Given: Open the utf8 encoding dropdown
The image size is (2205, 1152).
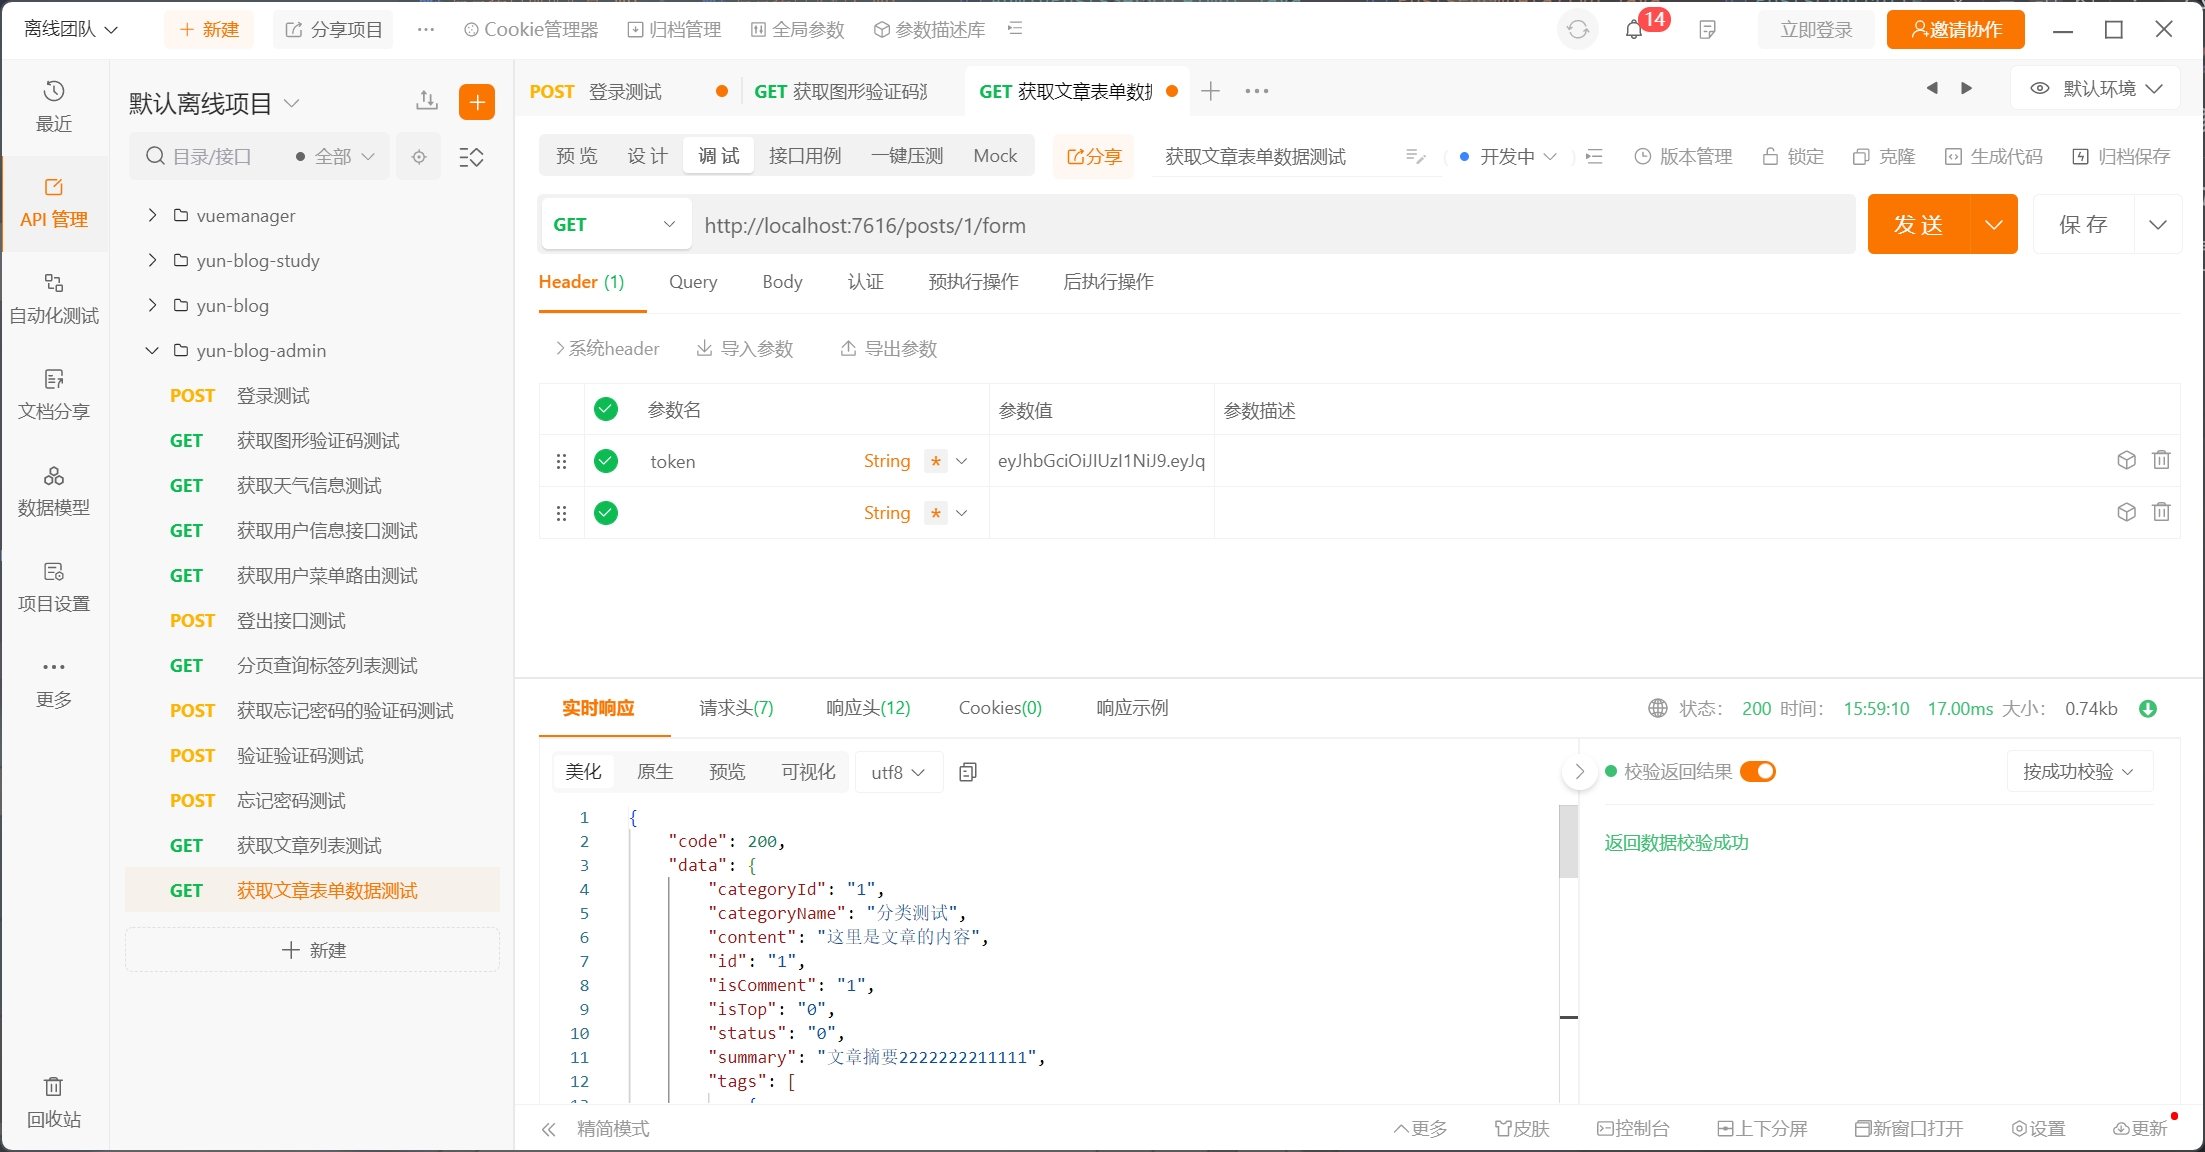Looking at the screenshot, I should point(898,772).
